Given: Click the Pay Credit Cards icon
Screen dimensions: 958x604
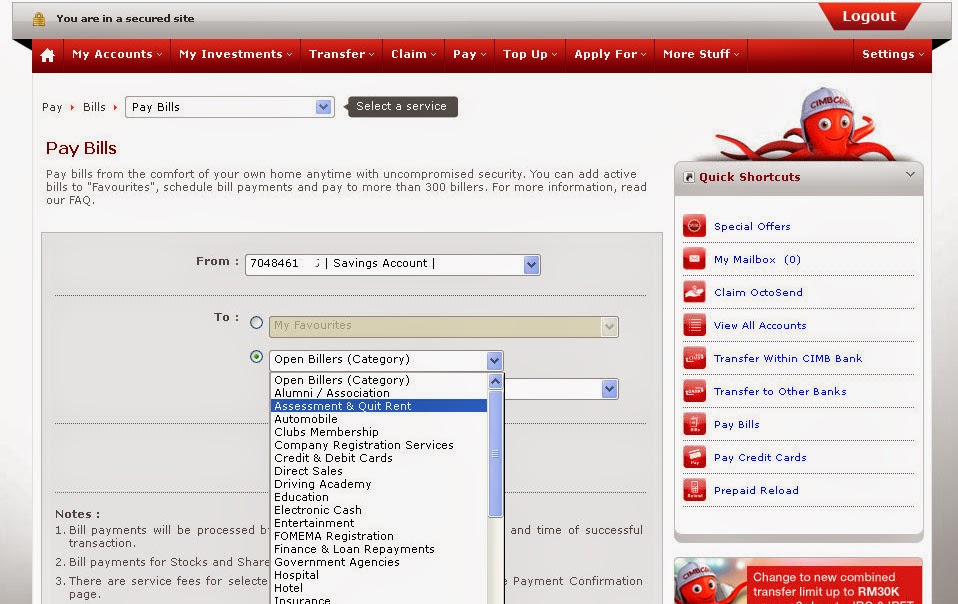Looking at the screenshot, I should point(694,457).
